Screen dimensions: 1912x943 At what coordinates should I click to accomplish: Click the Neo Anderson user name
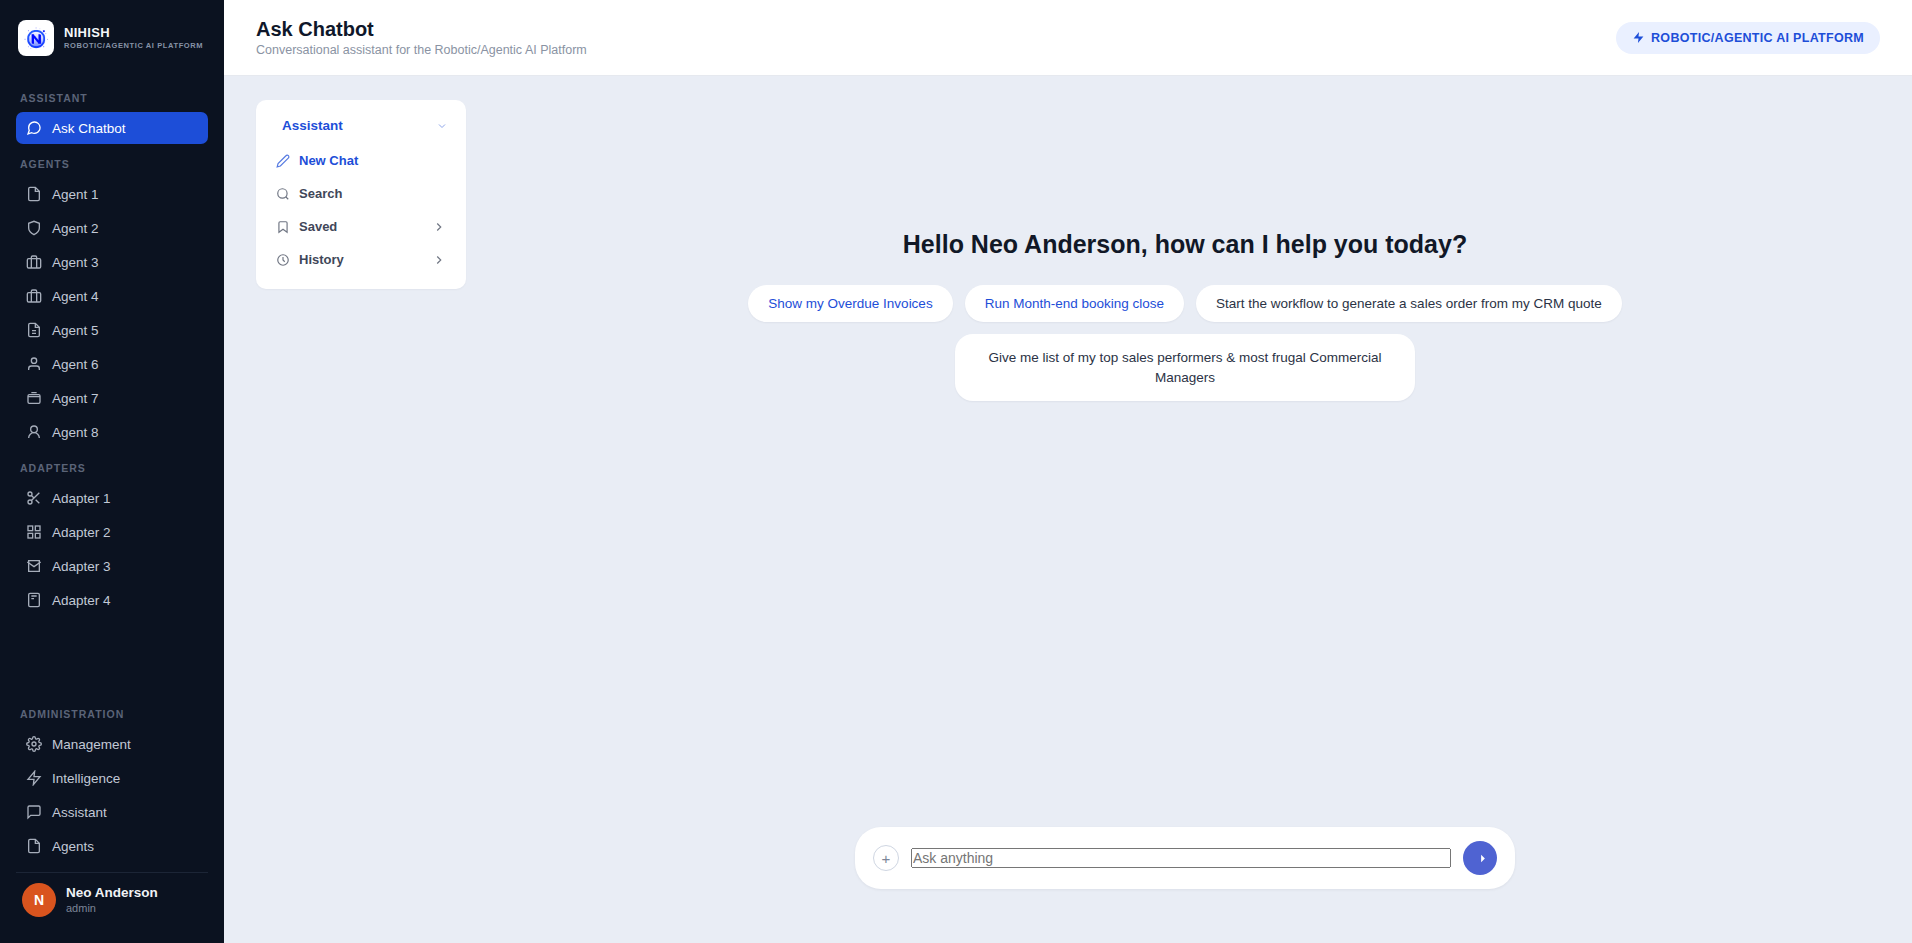click(x=112, y=893)
